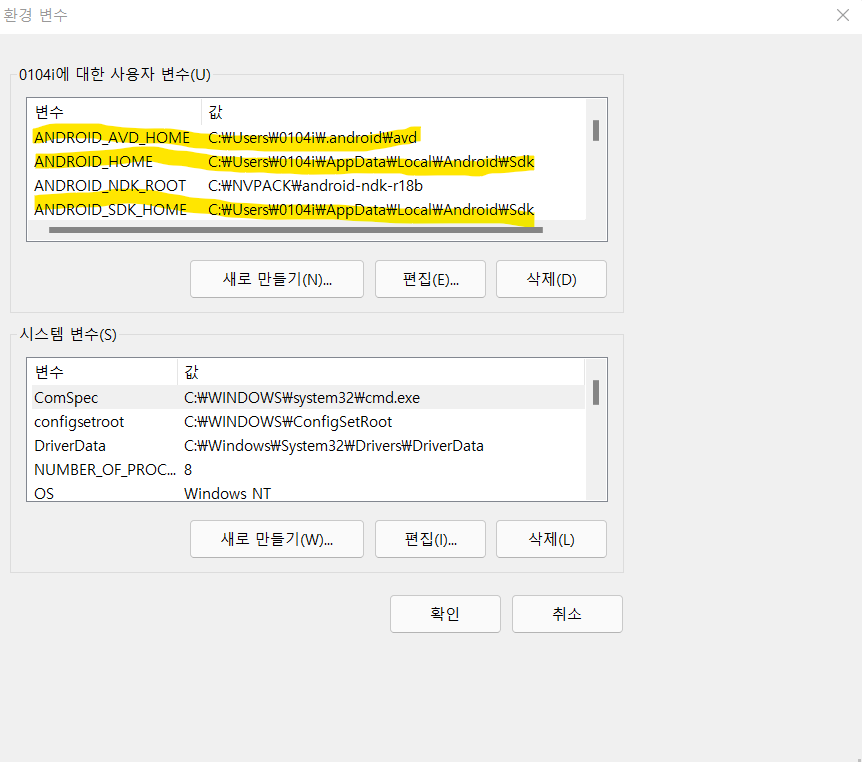Click user variables 변수 column header
The width and height of the screenshot is (862, 762).
[x=114, y=112]
